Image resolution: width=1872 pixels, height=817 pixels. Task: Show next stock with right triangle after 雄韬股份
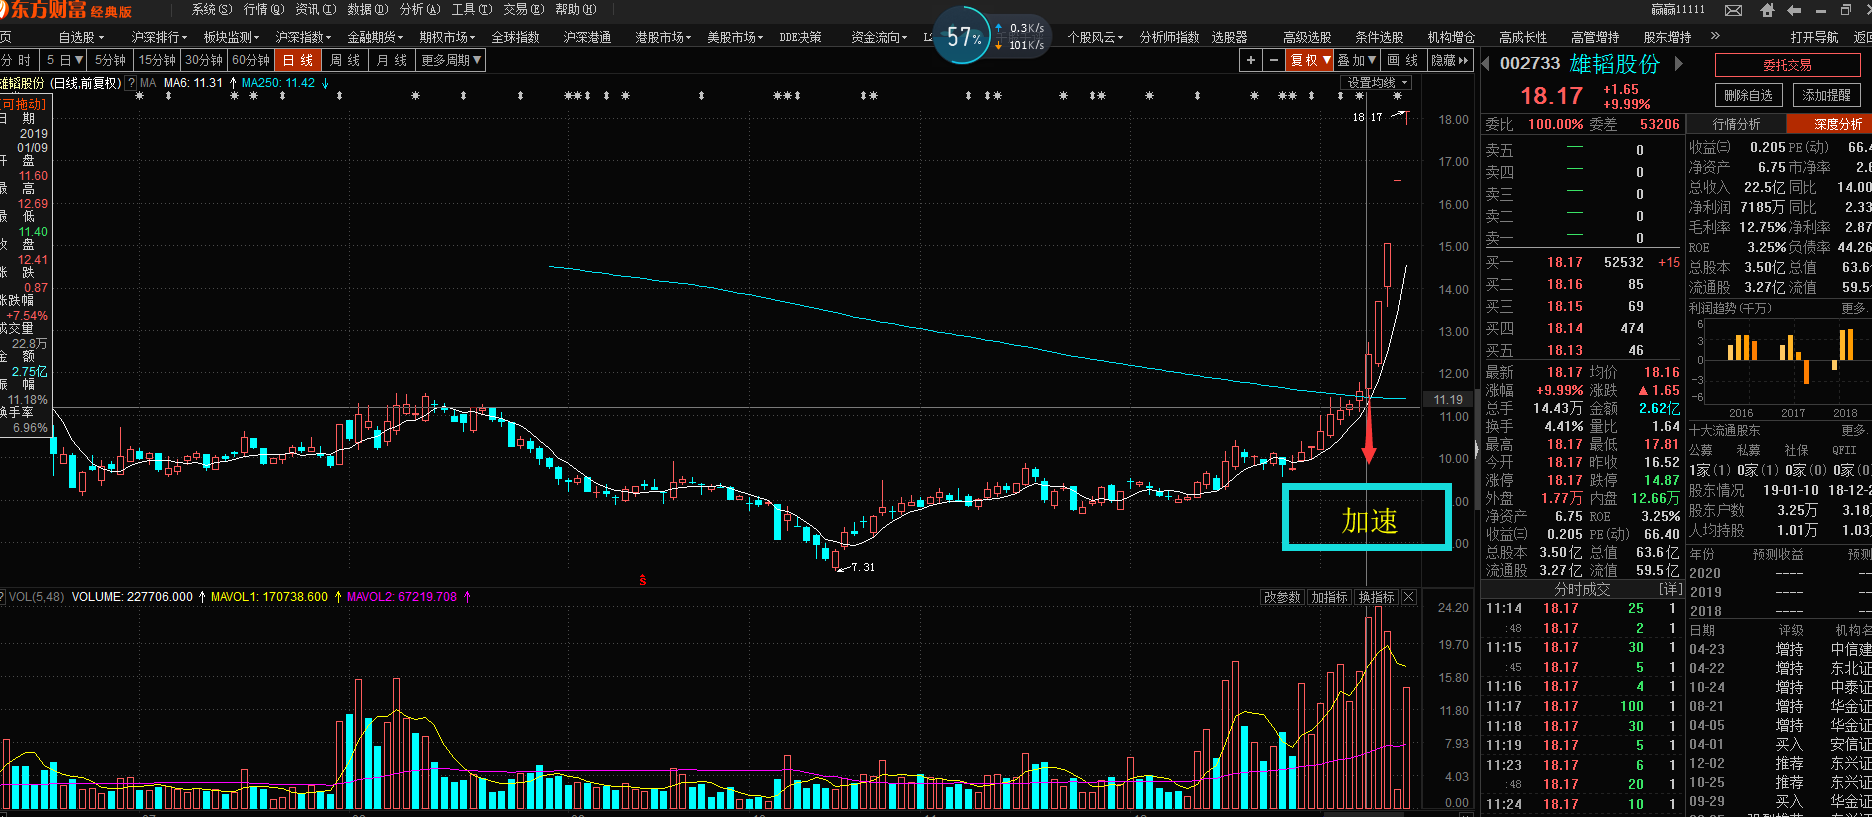pos(1679,64)
